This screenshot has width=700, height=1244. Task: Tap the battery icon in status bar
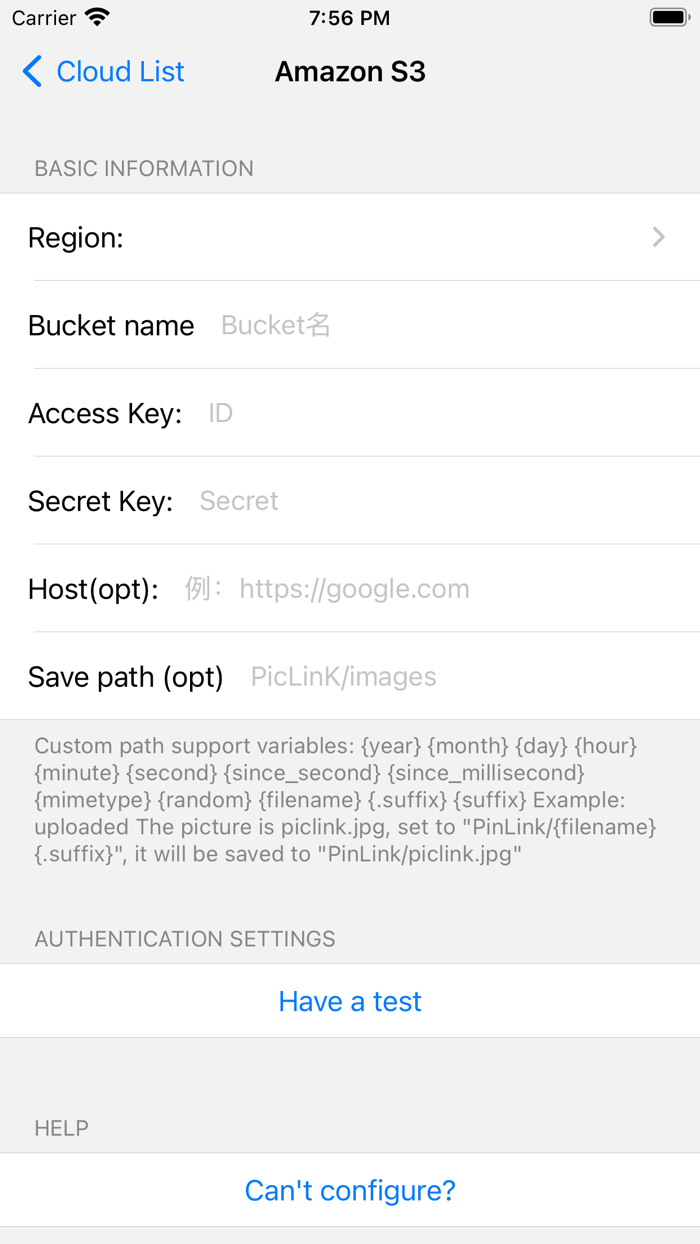668,15
